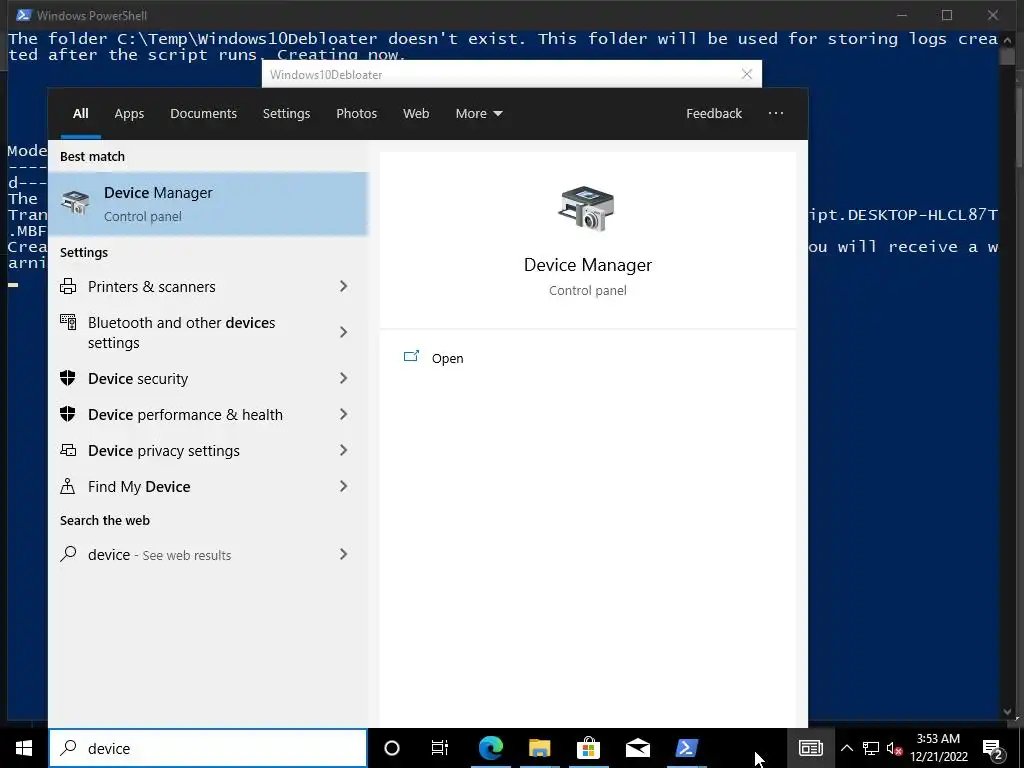The height and width of the screenshot is (768, 1024).
Task: Launch Microsoft Edge from the taskbar
Action: [x=491, y=748]
